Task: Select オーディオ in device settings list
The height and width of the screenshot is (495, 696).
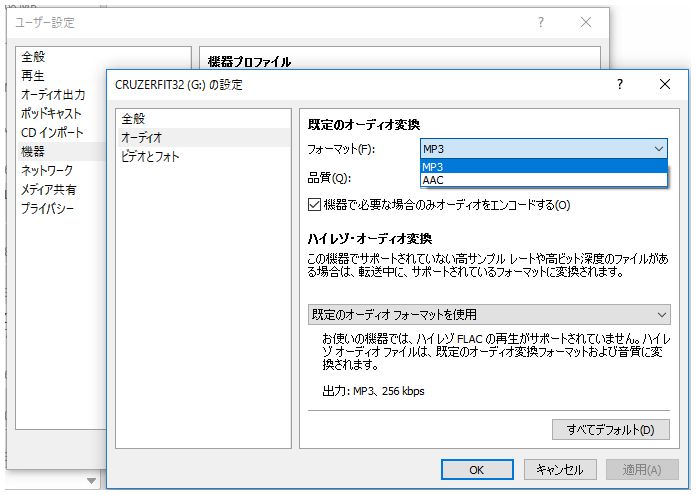Action: [x=203, y=138]
